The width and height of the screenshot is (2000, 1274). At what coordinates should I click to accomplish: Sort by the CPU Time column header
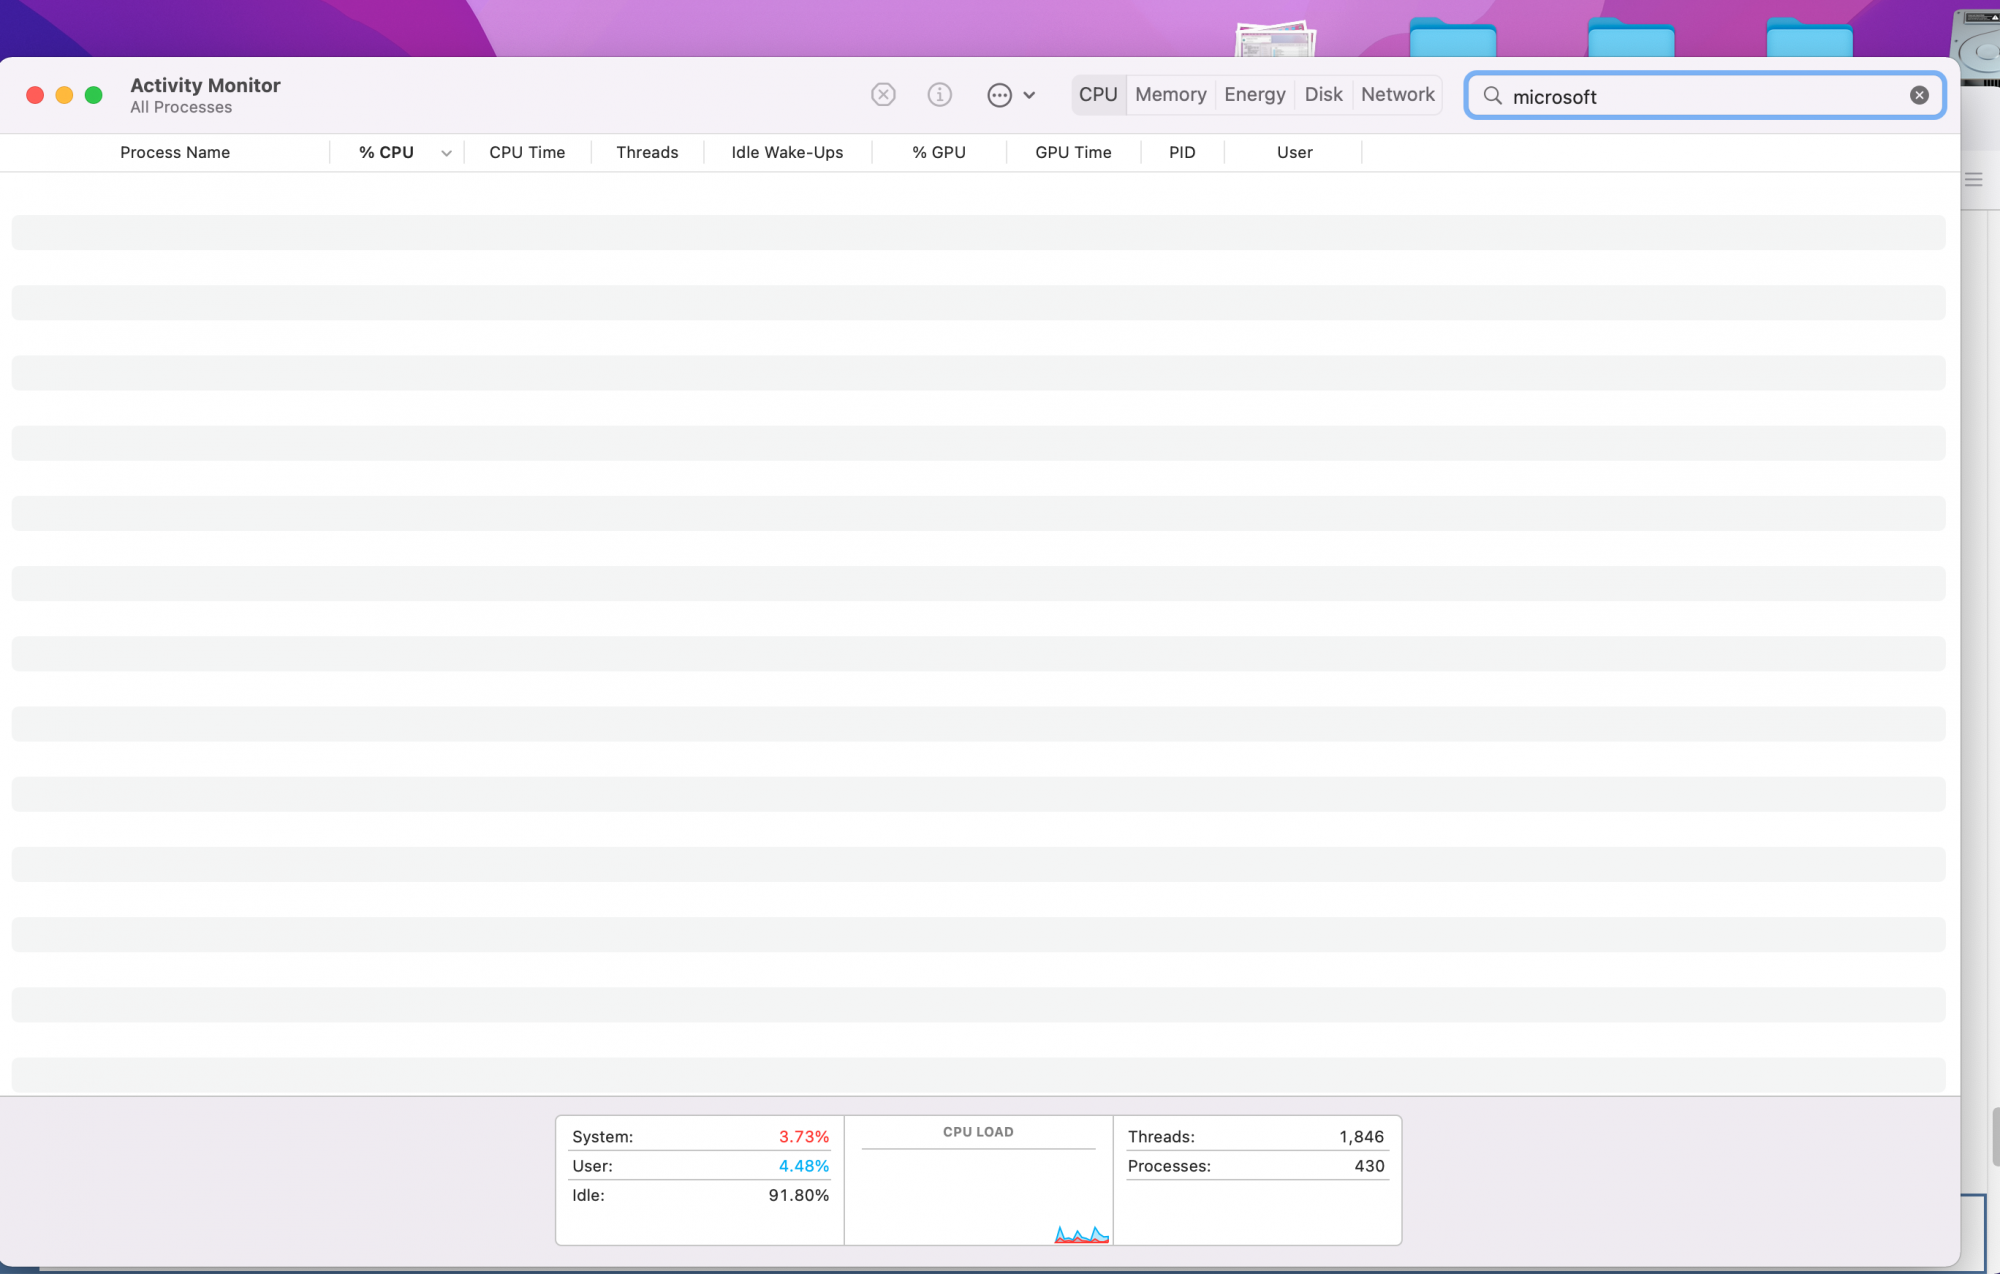tap(527, 153)
